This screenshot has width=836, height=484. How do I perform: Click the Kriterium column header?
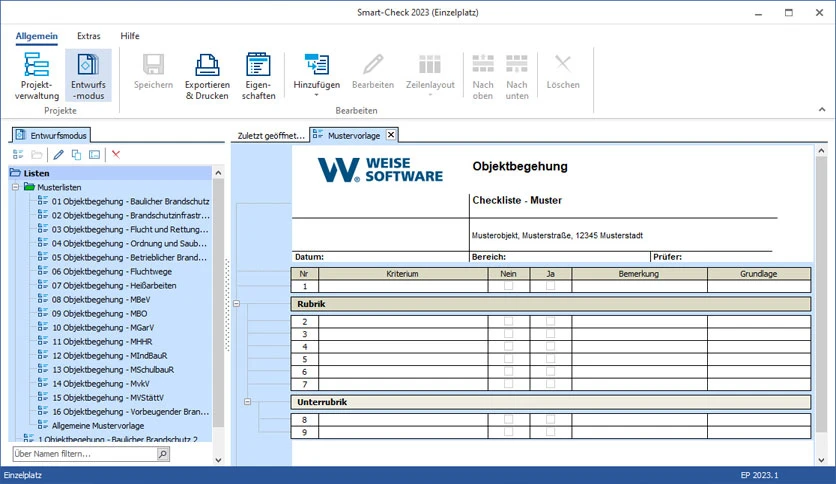pos(403,273)
